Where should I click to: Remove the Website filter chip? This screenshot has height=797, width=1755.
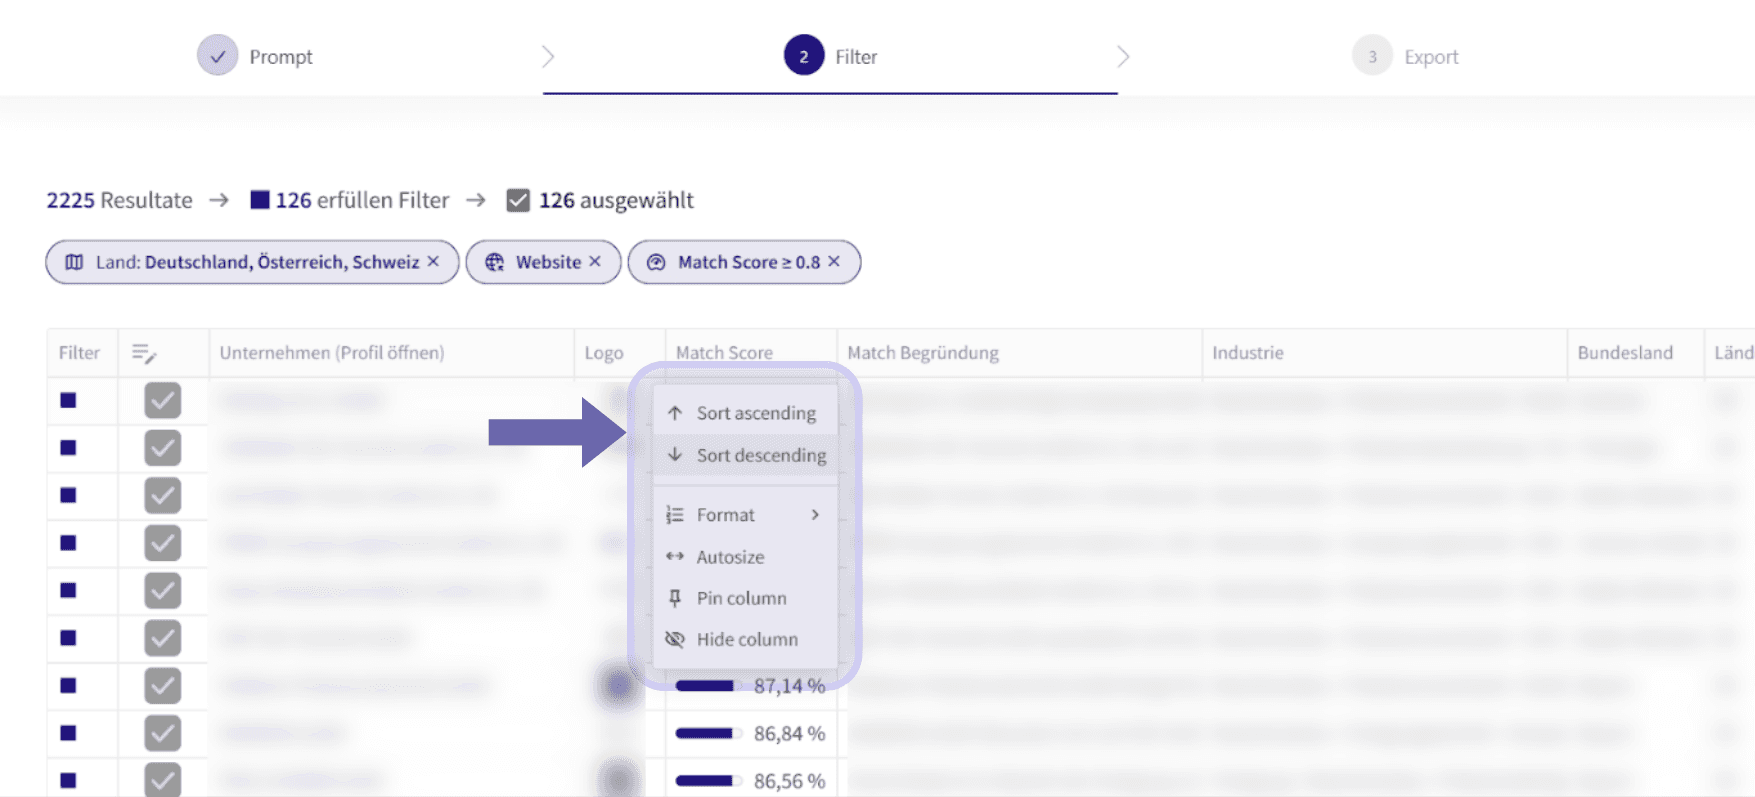(x=595, y=261)
